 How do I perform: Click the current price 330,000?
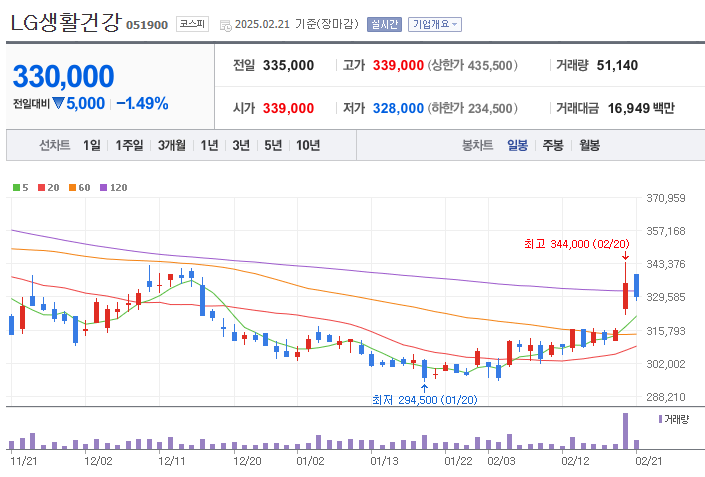[x=63, y=76]
